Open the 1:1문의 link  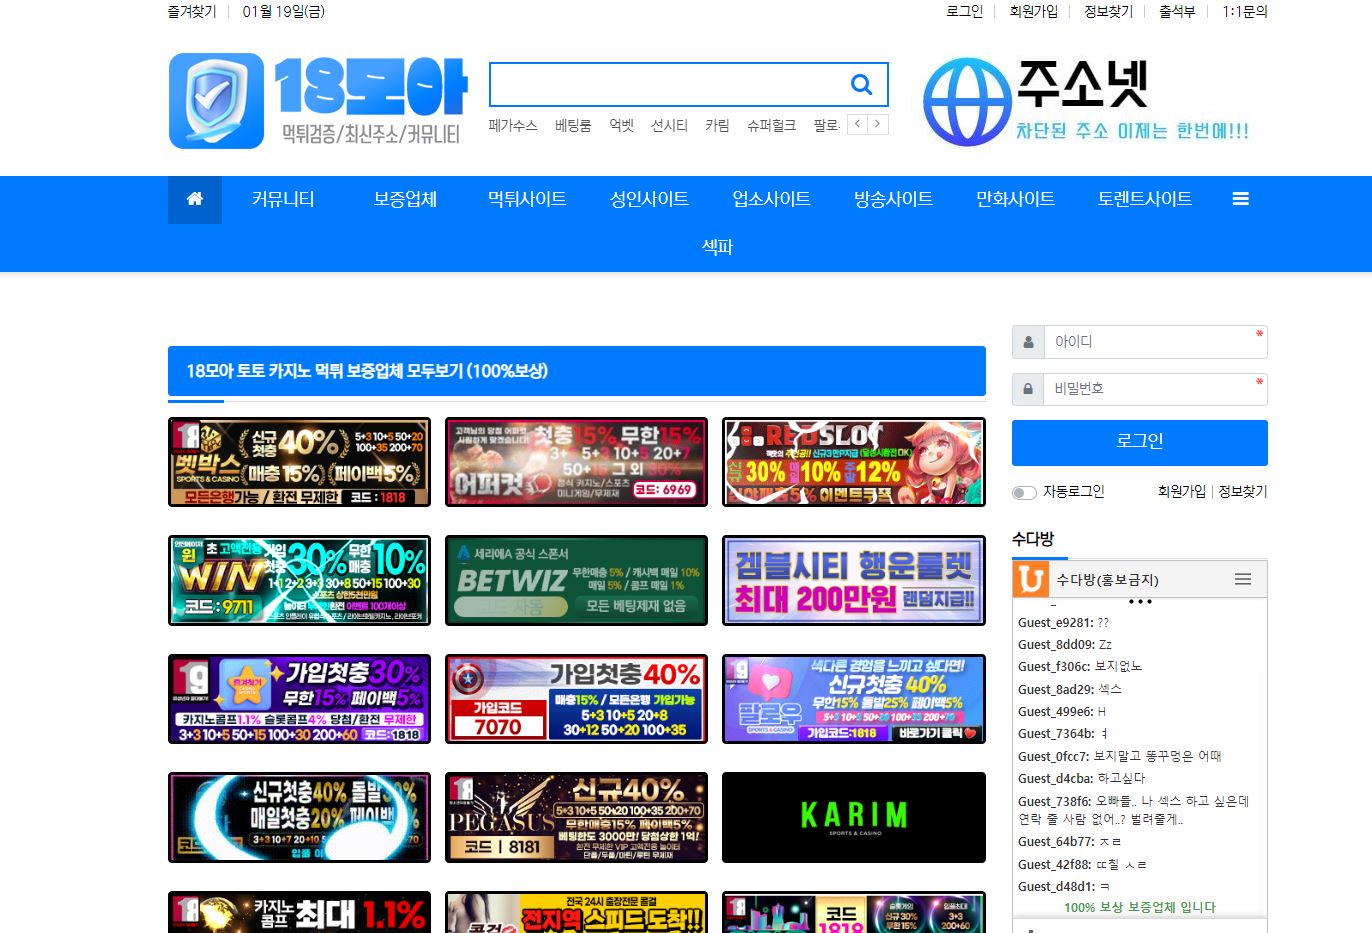click(1245, 11)
